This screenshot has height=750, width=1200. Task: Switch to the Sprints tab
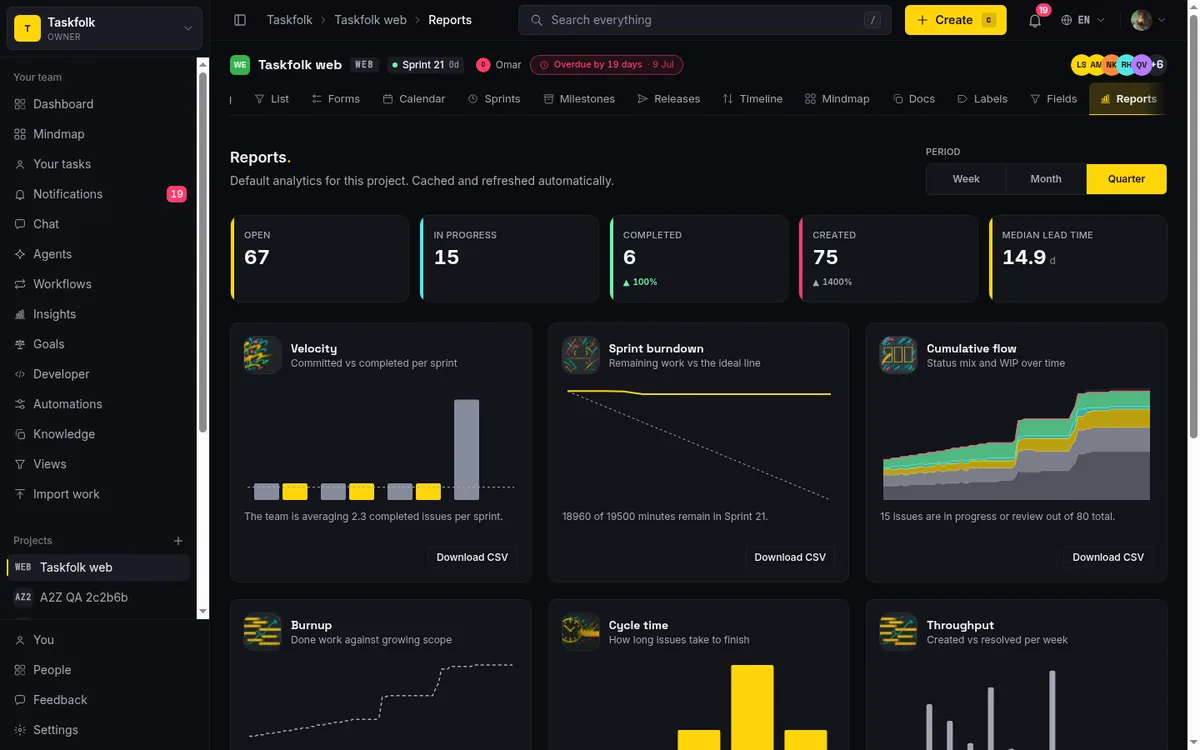coord(494,99)
